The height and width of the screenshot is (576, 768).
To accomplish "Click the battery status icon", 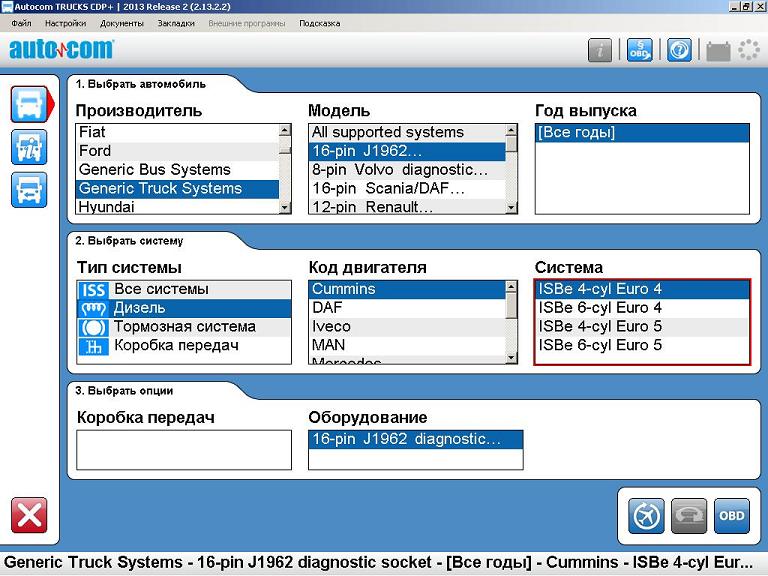I will [x=718, y=51].
